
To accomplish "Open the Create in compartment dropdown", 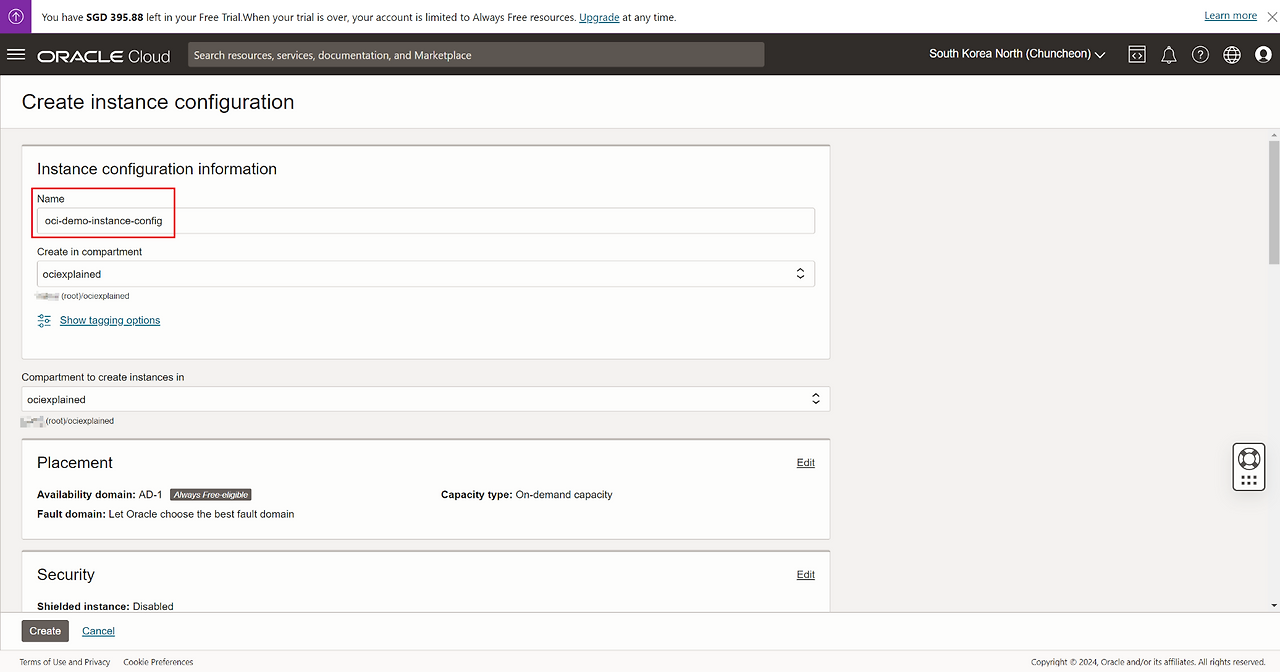I will point(425,274).
